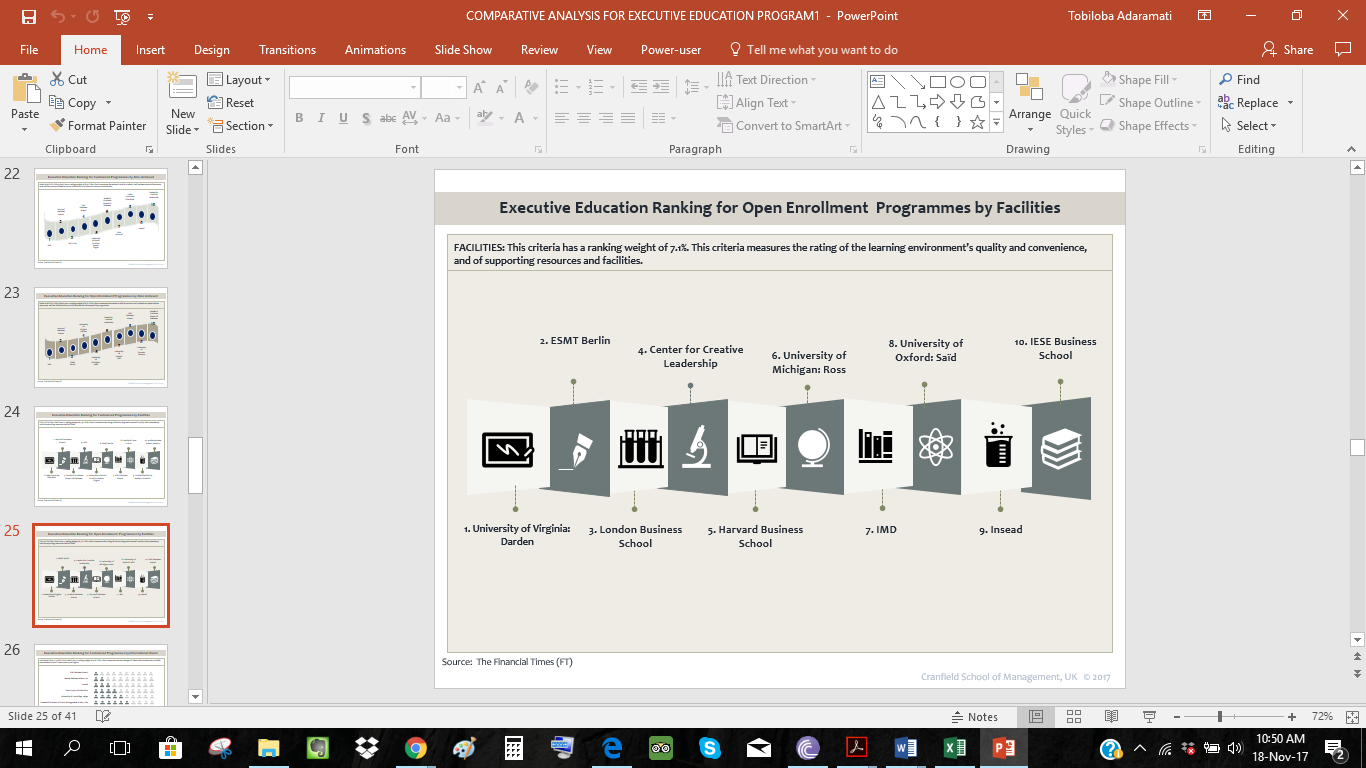Expand the Section dropdown
The height and width of the screenshot is (768, 1366).
[x=241, y=126]
